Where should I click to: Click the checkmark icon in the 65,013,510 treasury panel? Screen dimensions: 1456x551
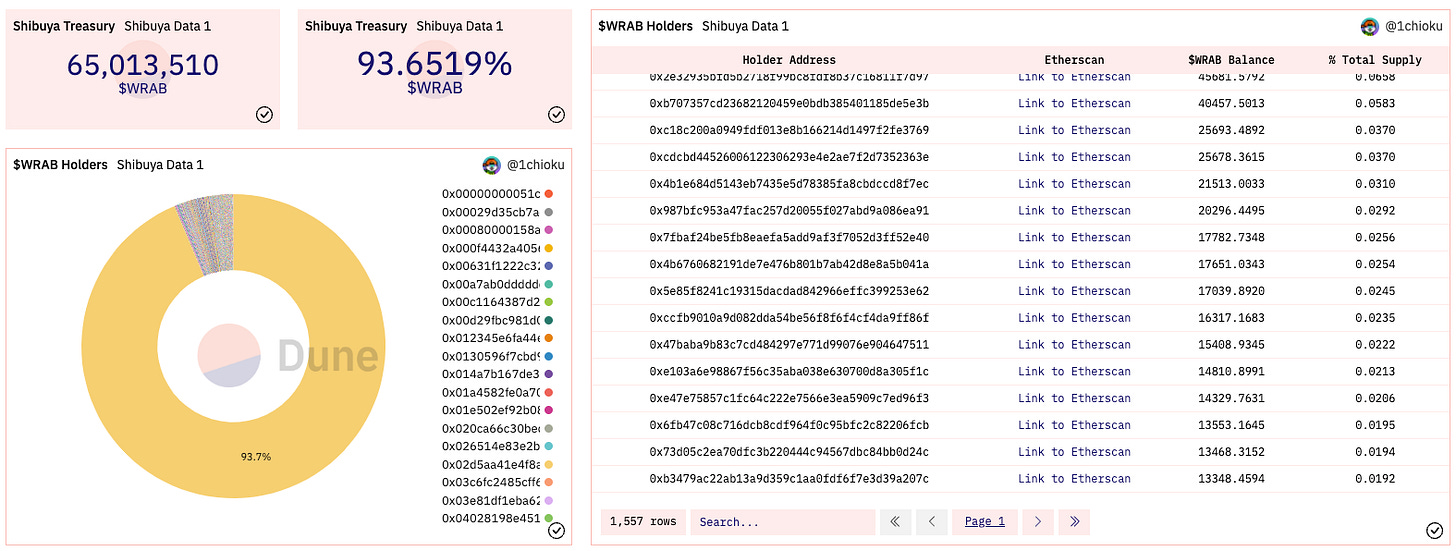pos(264,115)
